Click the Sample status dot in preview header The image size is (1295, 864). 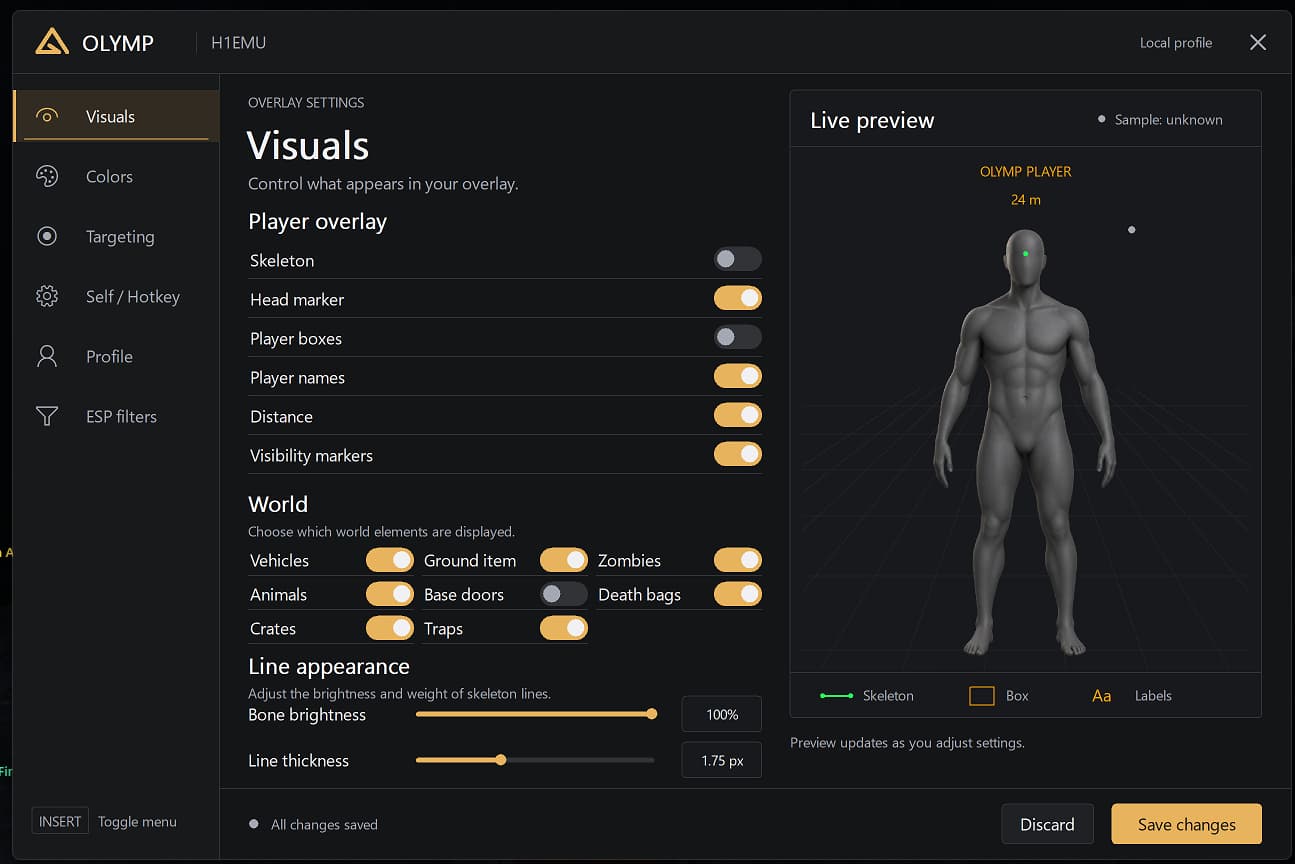(x=1102, y=119)
